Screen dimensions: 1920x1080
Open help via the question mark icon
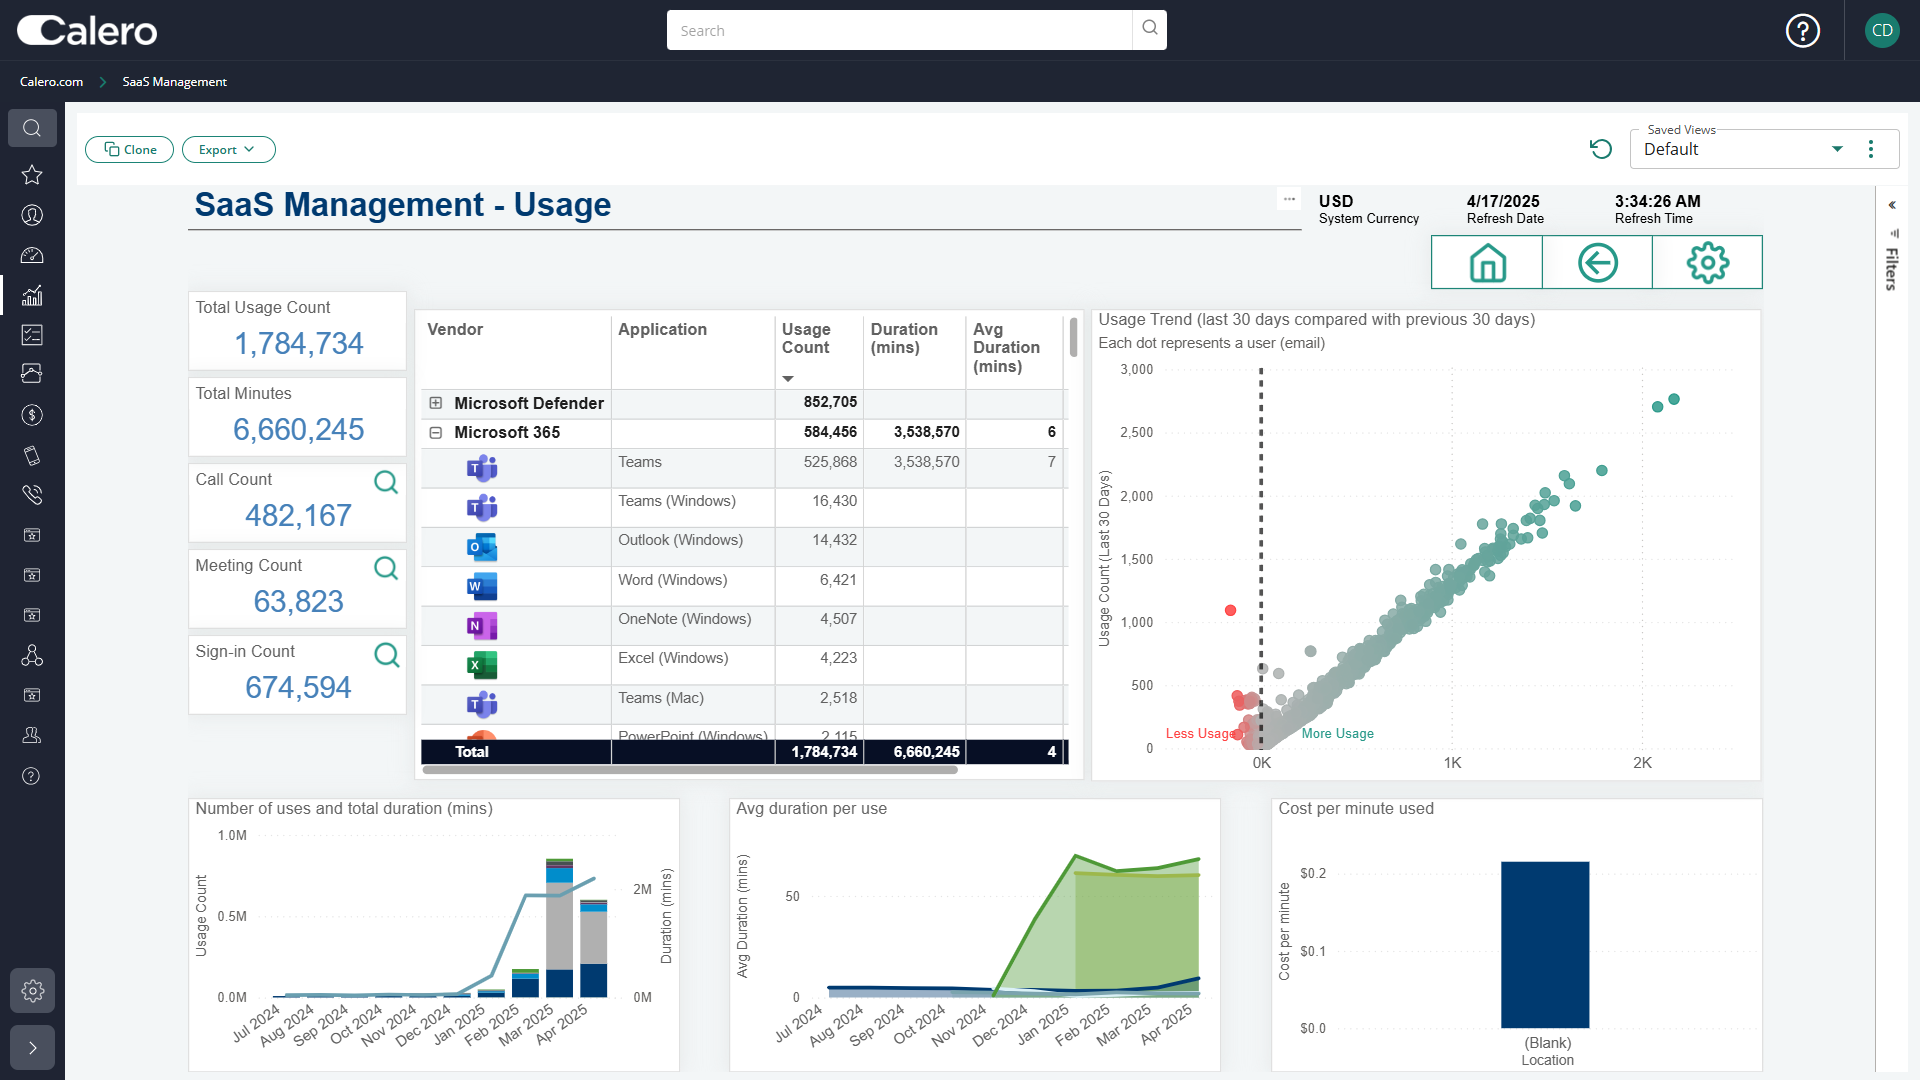click(1802, 30)
